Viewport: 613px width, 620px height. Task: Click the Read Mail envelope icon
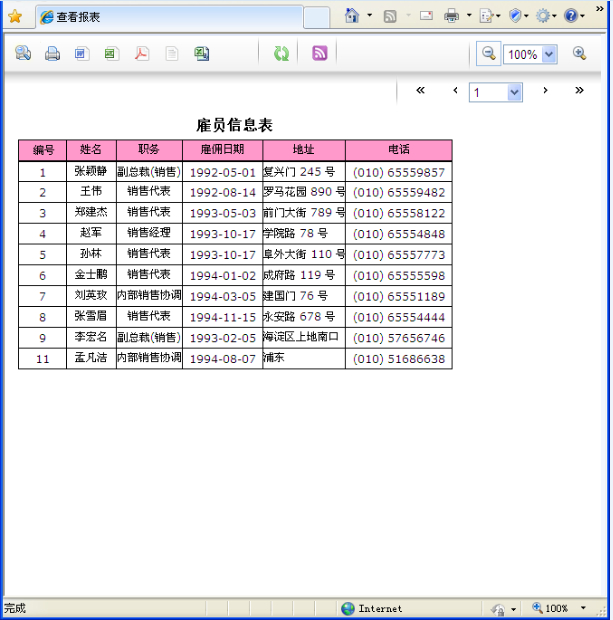pos(426,16)
